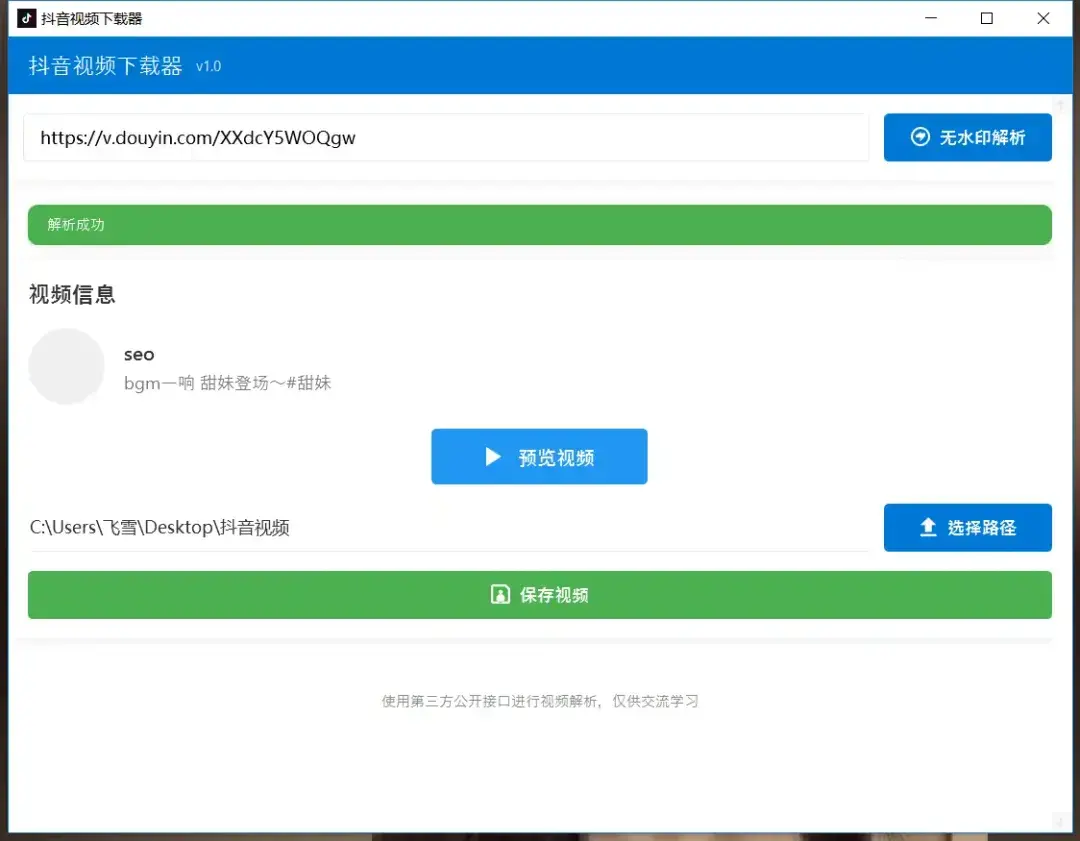This screenshot has height=841, width=1080.
Task: Click the disclaimer text at the bottom
Action: [539, 701]
